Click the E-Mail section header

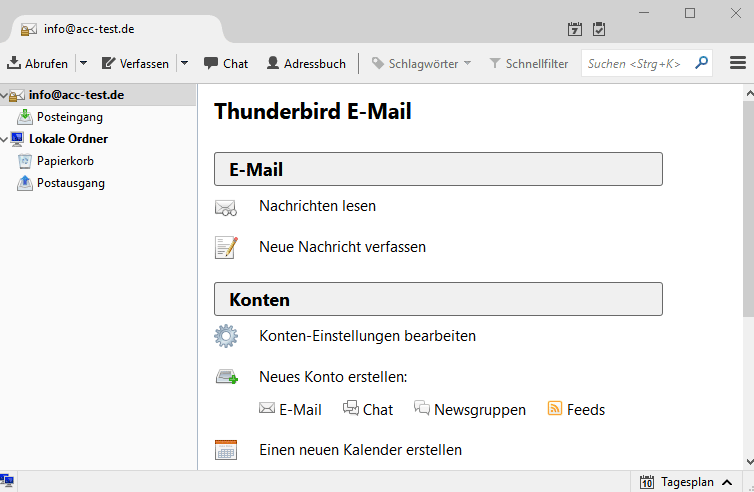[438, 169]
